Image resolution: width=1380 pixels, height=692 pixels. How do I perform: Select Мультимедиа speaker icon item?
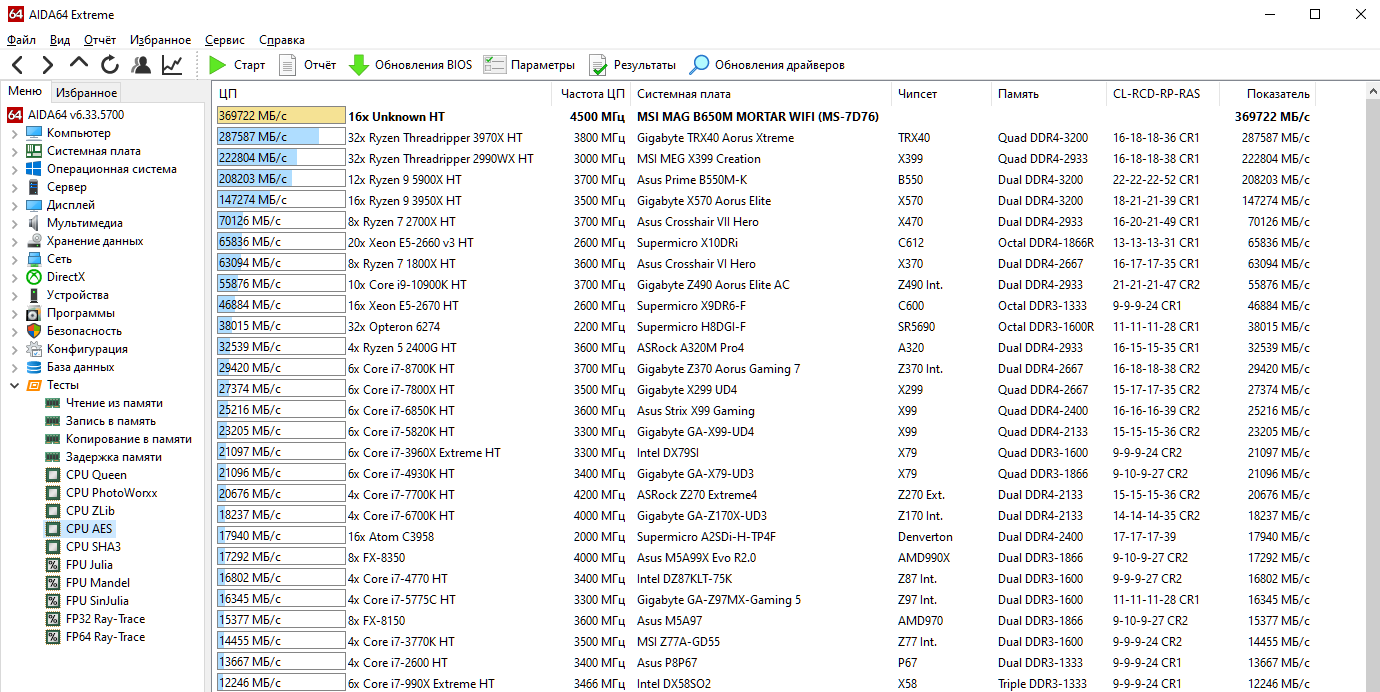click(x=35, y=223)
